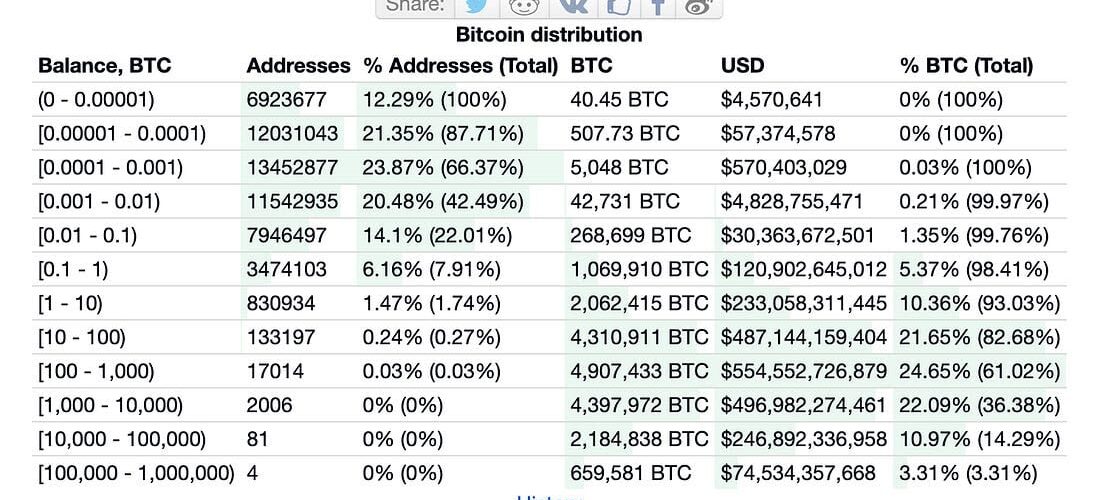Click the address count 13452877
This screenshot has width=1100, height=500.
[x=292, y=167]
